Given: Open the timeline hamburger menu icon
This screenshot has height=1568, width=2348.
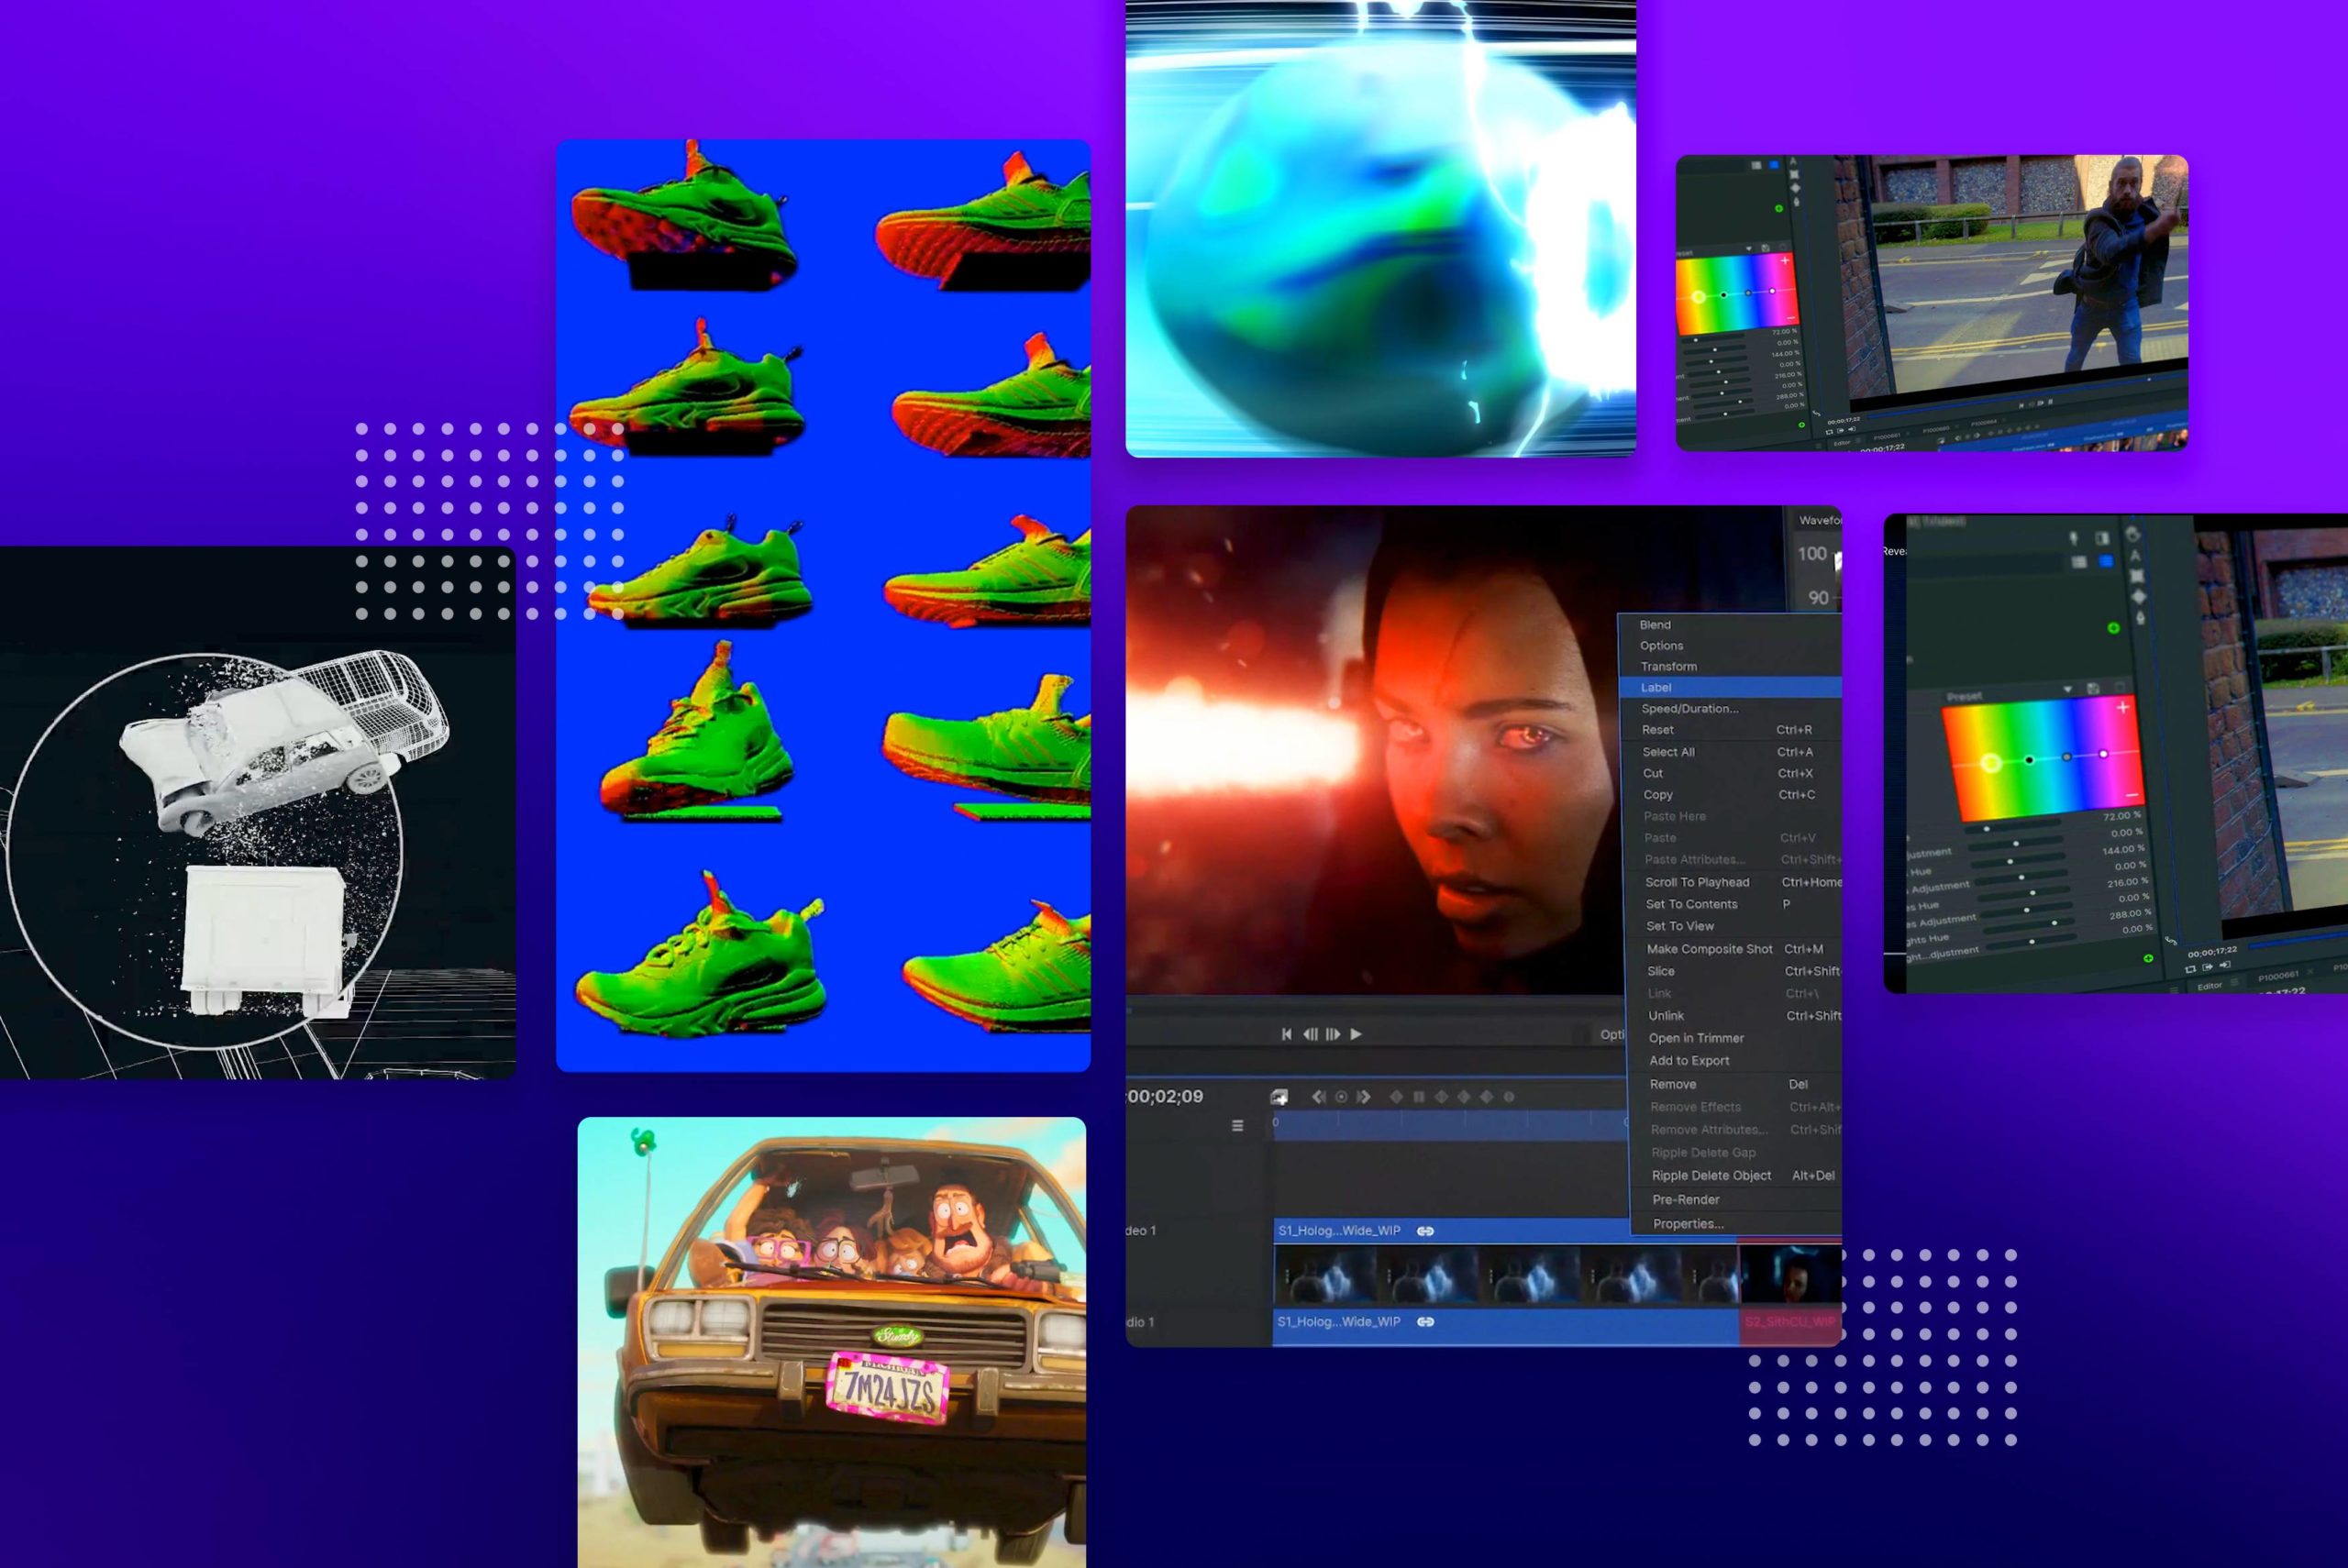Looking at the screenshot, I should click(1237, 1123).
